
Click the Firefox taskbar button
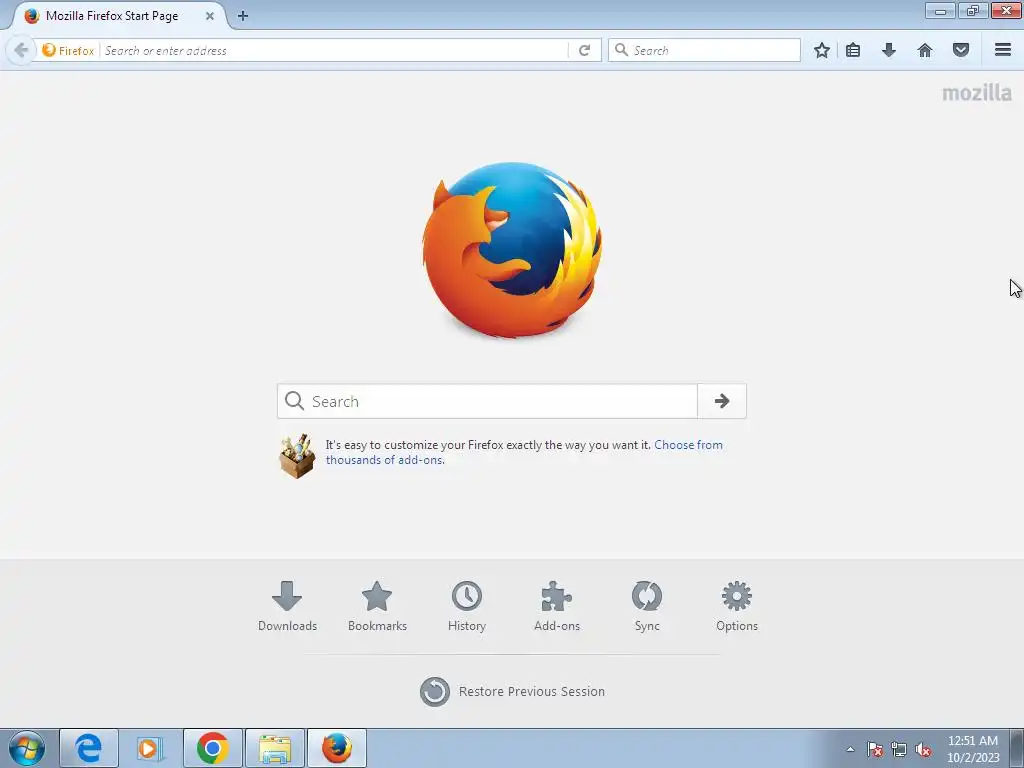point(337,748)
